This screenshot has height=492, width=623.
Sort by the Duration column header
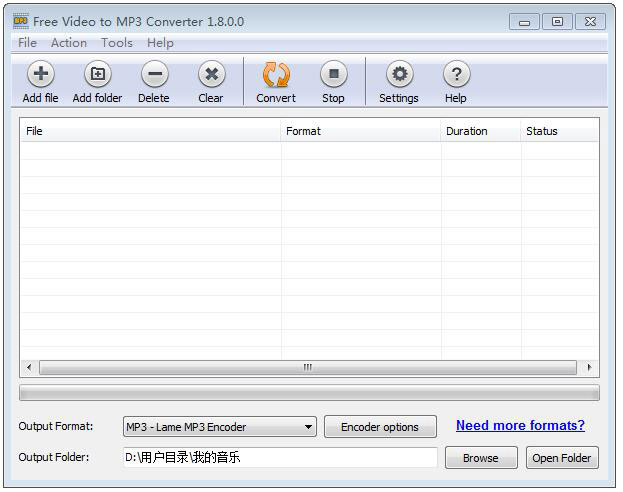[467, 131]
